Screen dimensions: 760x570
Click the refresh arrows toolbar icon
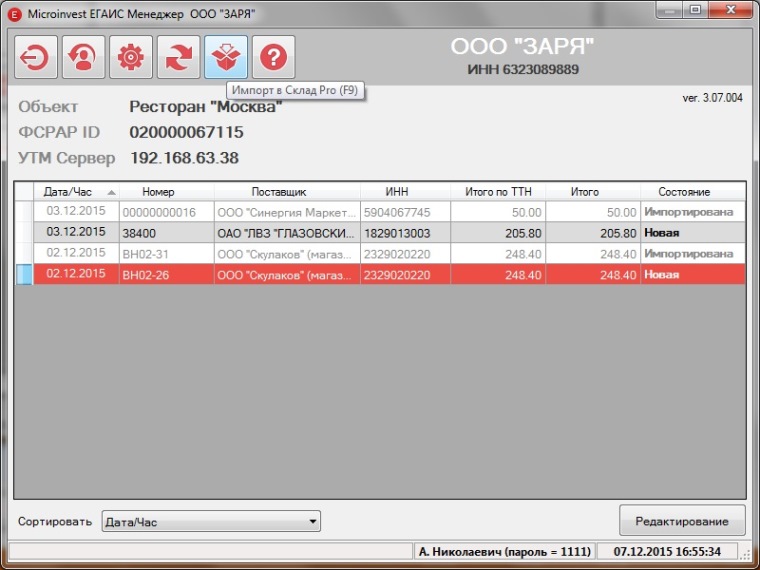(178, 59)
